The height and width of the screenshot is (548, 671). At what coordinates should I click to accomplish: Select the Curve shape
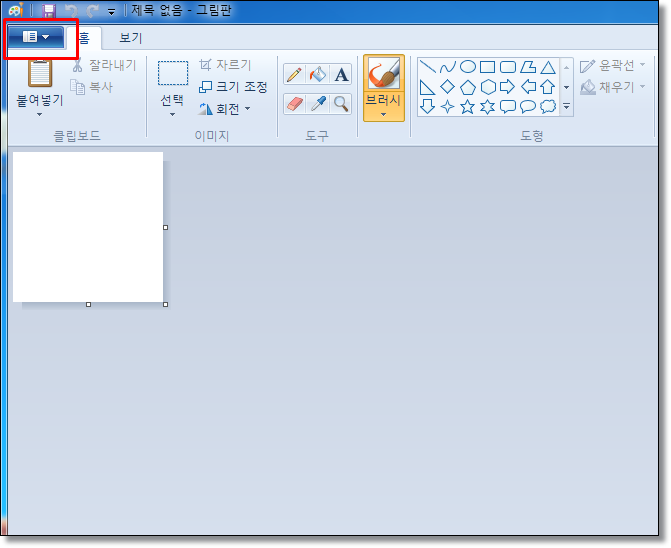pyautogui.click(x=448, y=67)
